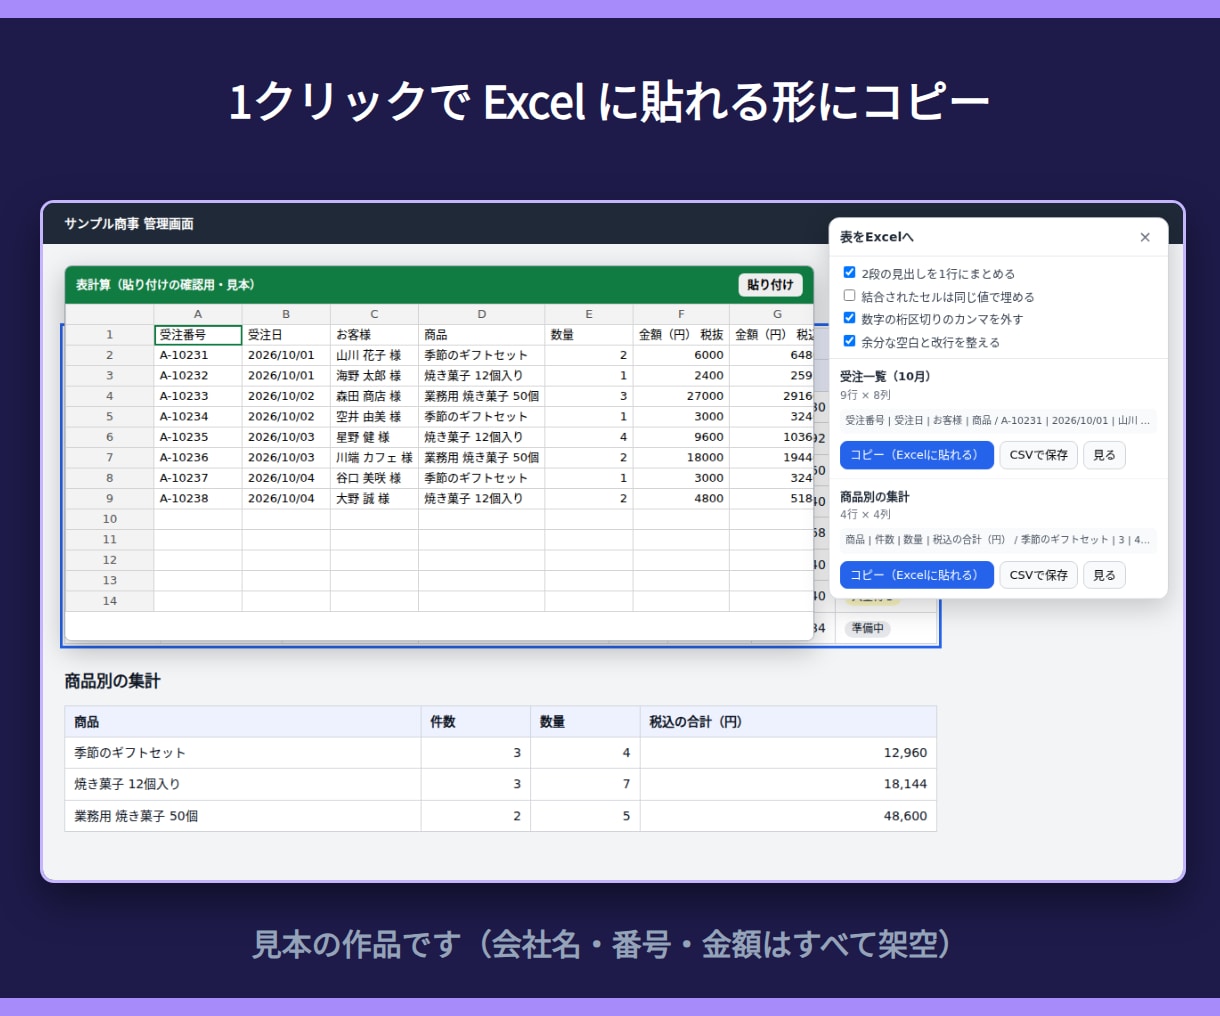Click the 商品別の集計 heading on page
The width and height of the screenshot is (1220, 1016).
(x=112, y=681)
